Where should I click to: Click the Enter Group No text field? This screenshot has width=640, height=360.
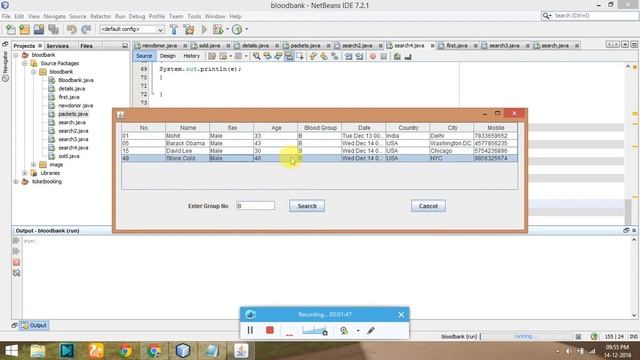(256, 206)
